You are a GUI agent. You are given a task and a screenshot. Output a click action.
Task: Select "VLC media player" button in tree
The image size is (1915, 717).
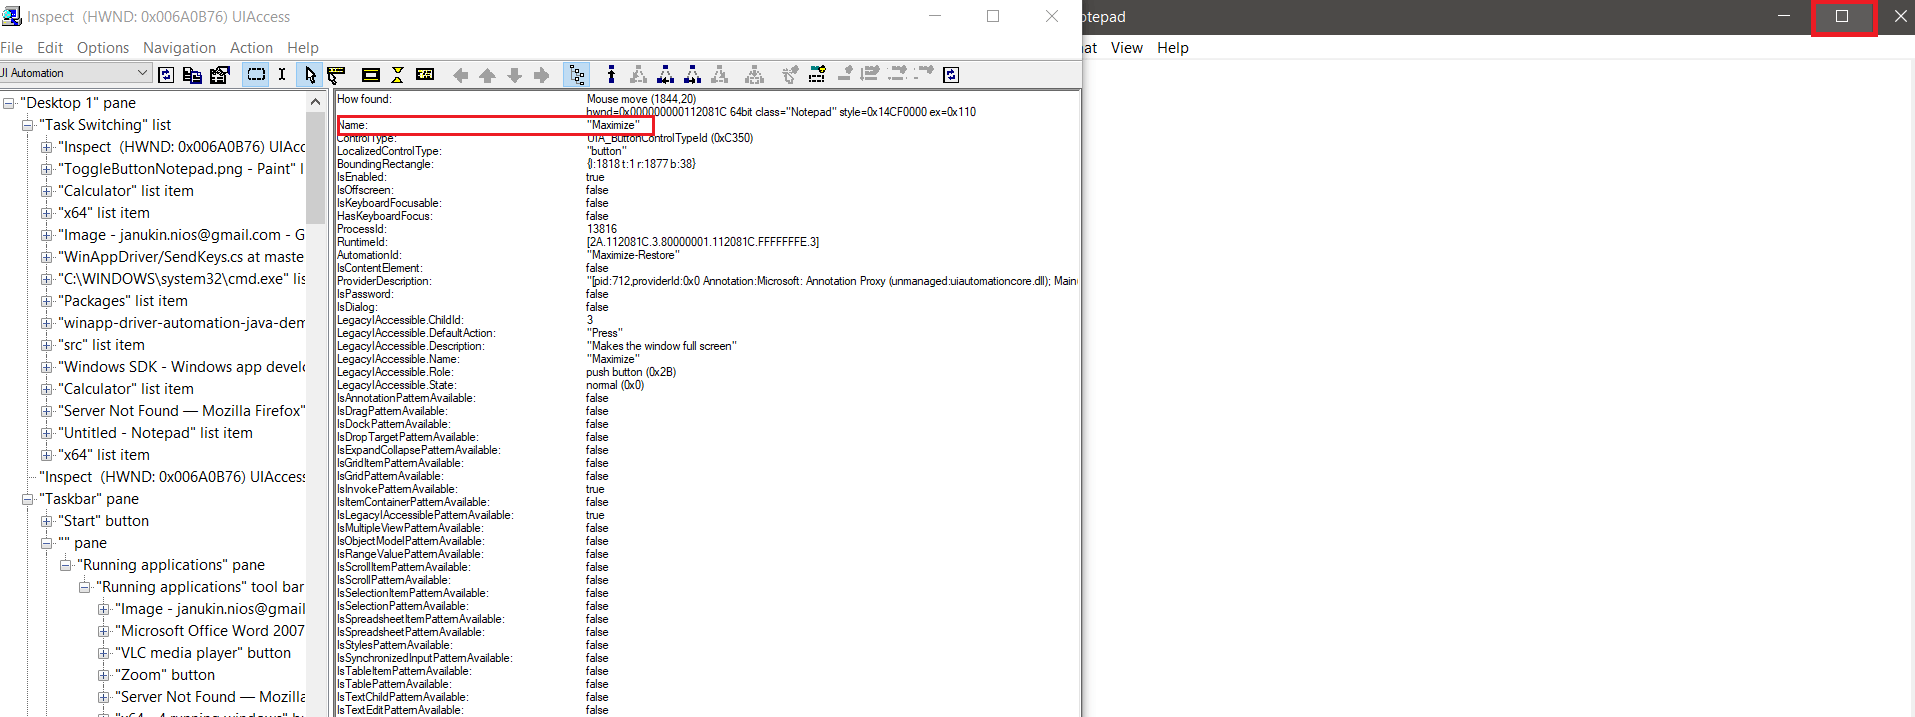[x=203, y=653]
